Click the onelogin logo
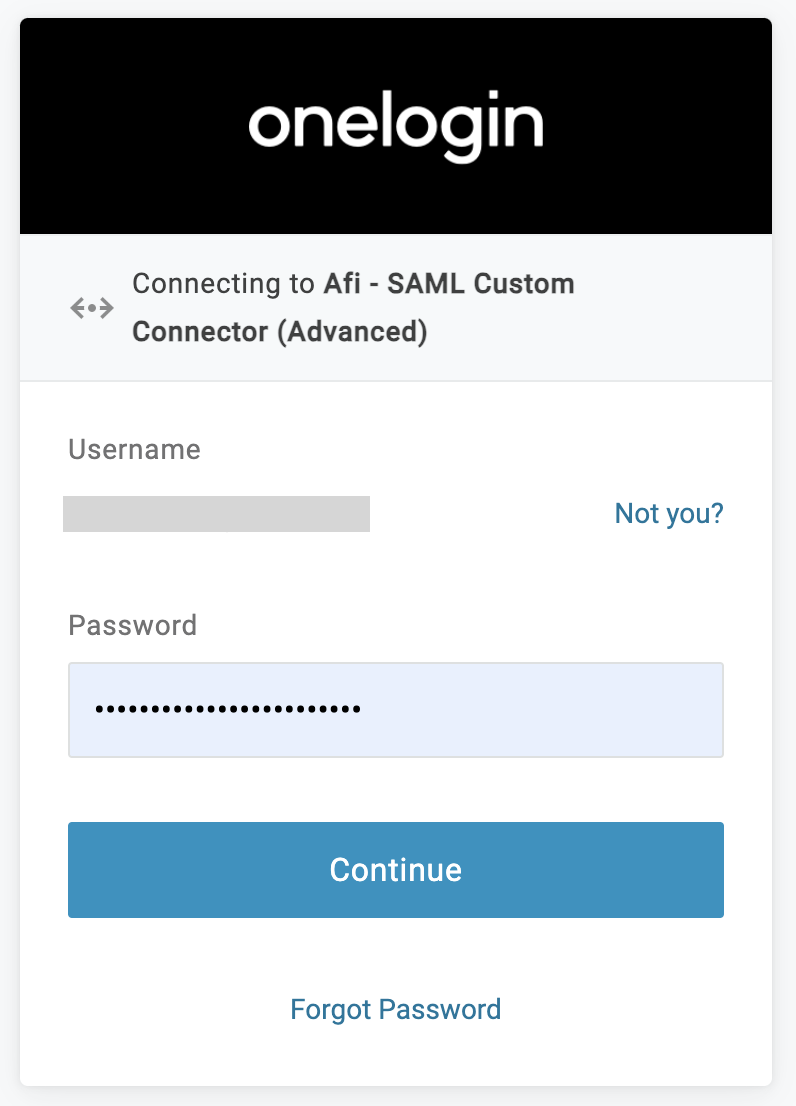Screen dimensions: 796x1106 coord(395,126)
